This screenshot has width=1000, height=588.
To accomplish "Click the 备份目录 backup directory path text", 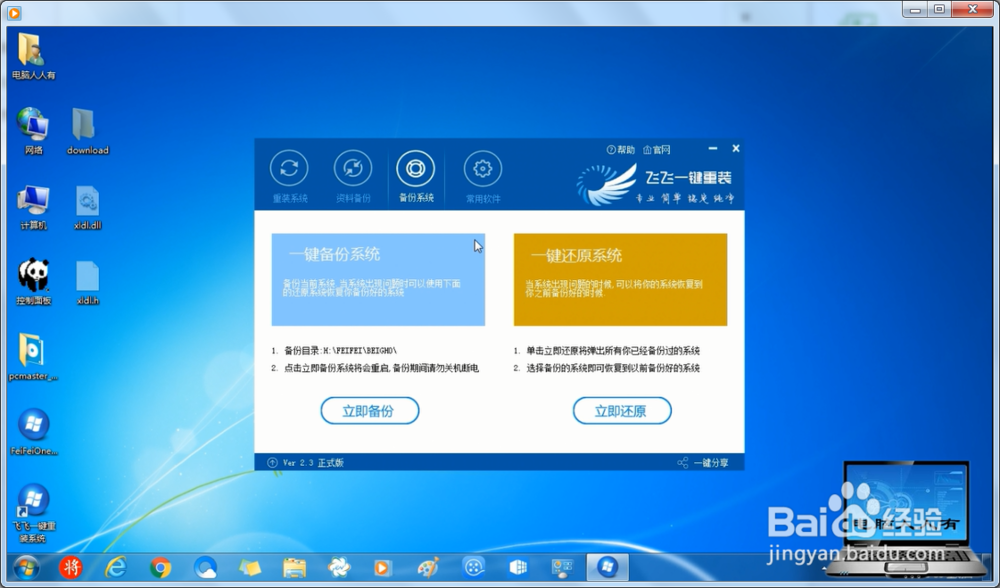I will 340,351.
